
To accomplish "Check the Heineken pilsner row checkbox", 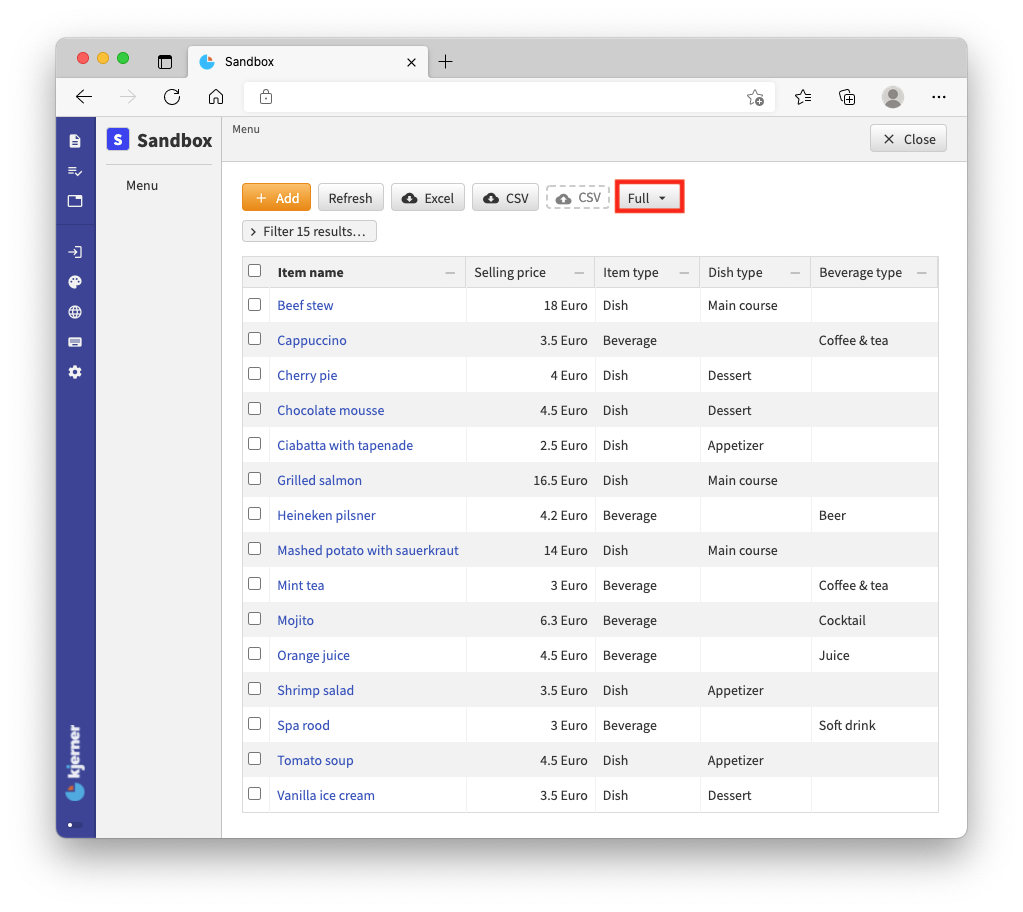I will 254,514.
